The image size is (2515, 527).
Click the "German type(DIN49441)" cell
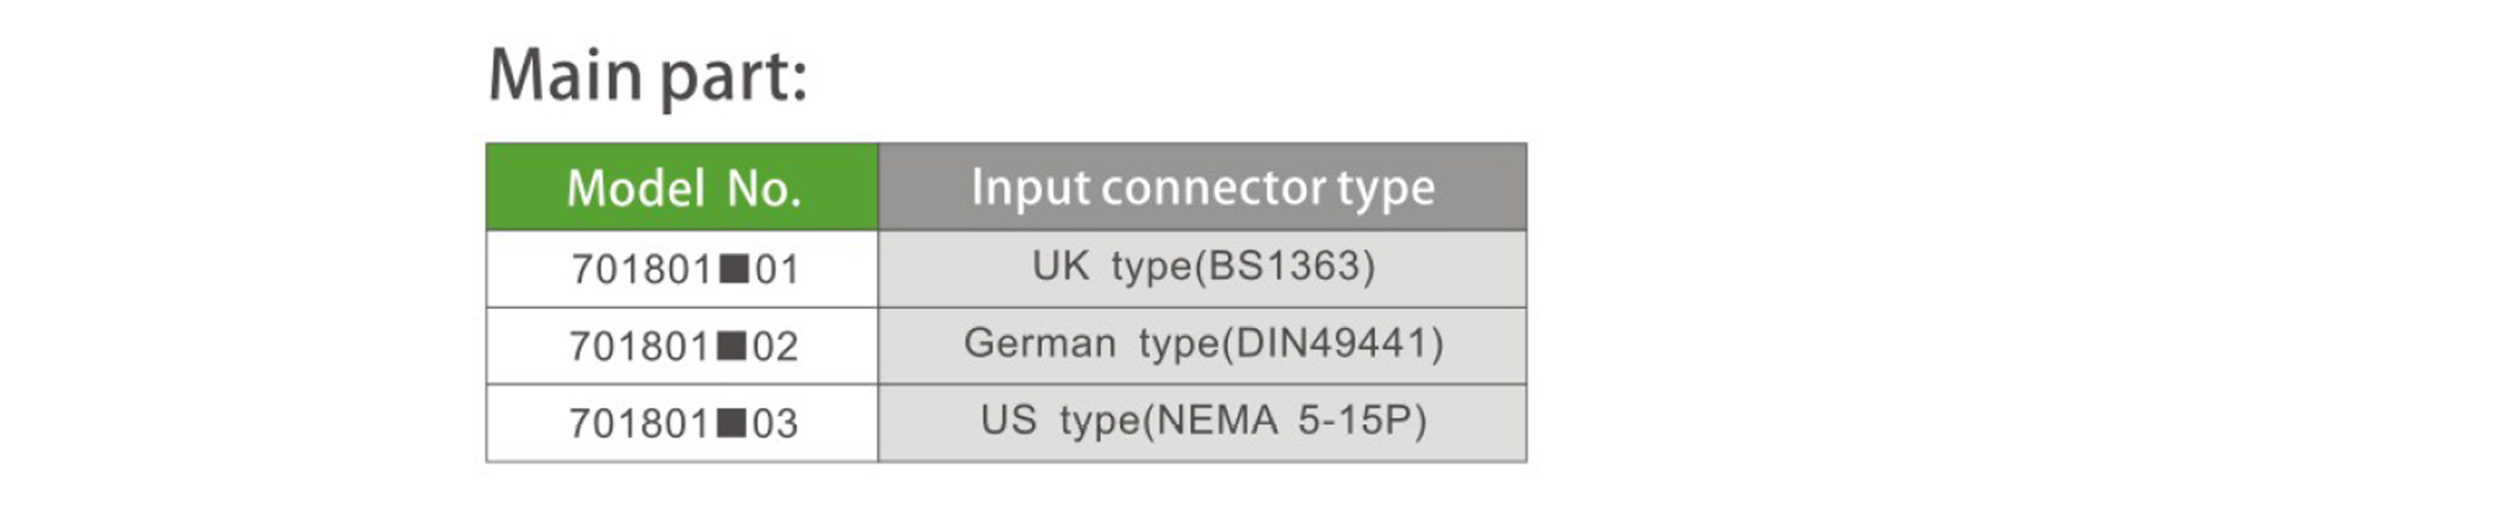click(1202, 345)
